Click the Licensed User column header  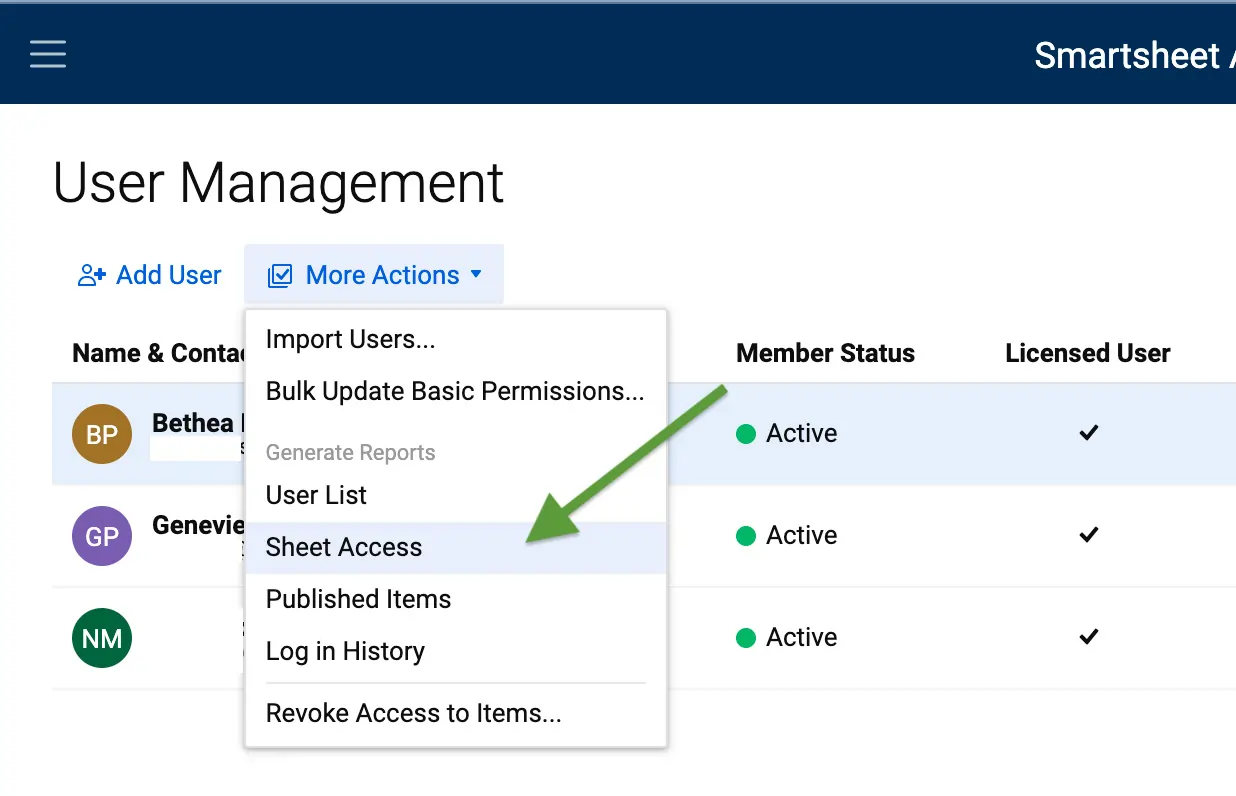(1088, 353)
